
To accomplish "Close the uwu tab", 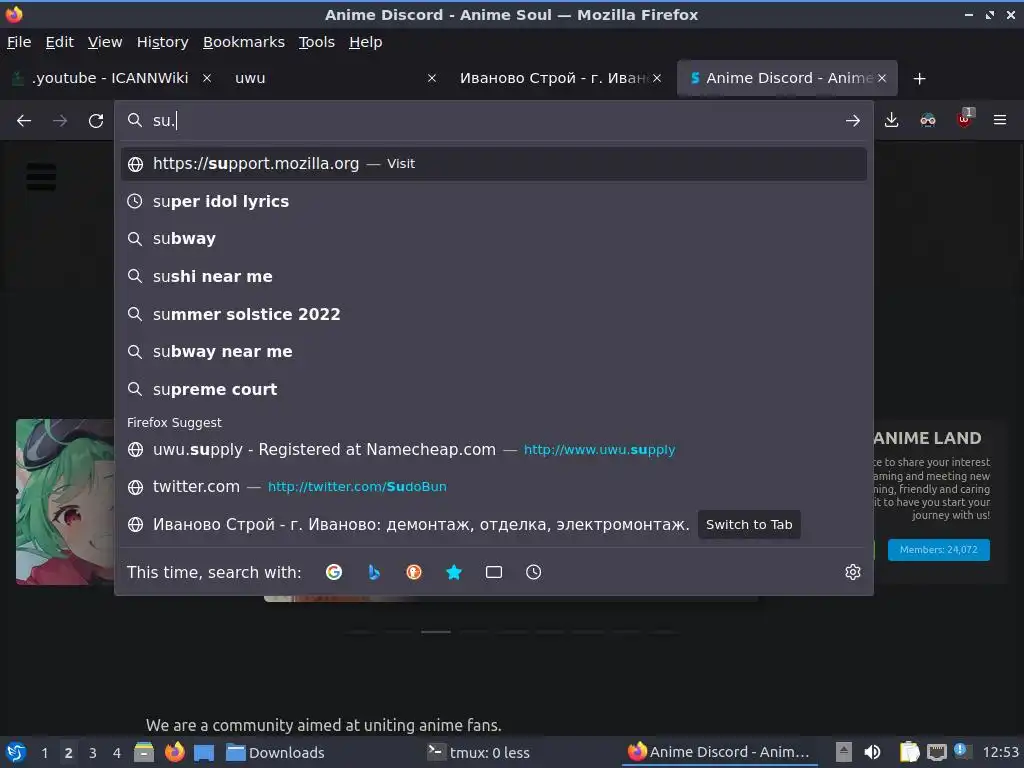I will click(x=432, y=78).
